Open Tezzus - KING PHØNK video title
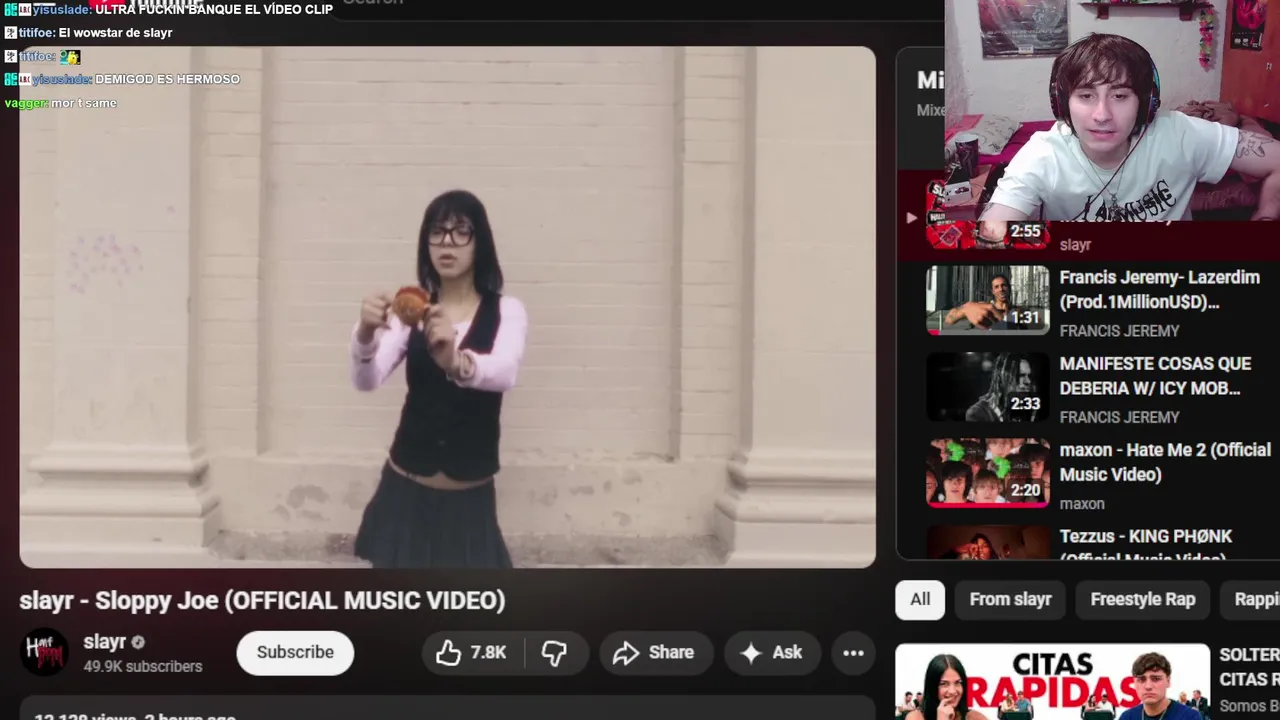1280x720 pixels. [1146, 545]
